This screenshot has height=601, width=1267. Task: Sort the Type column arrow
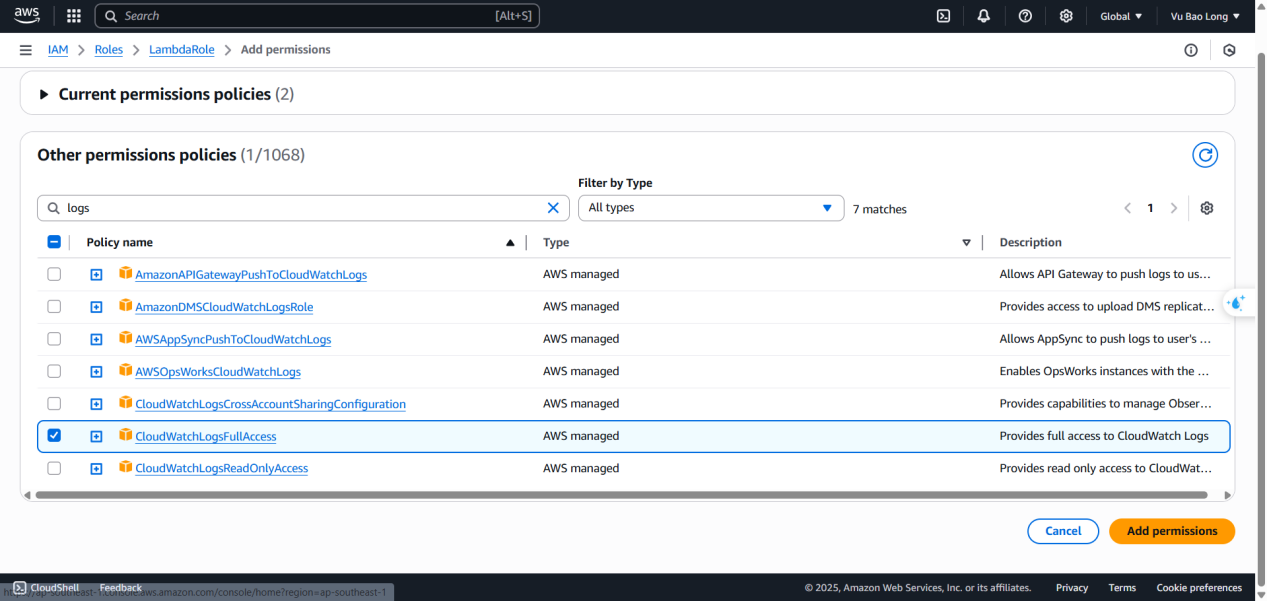966,243
